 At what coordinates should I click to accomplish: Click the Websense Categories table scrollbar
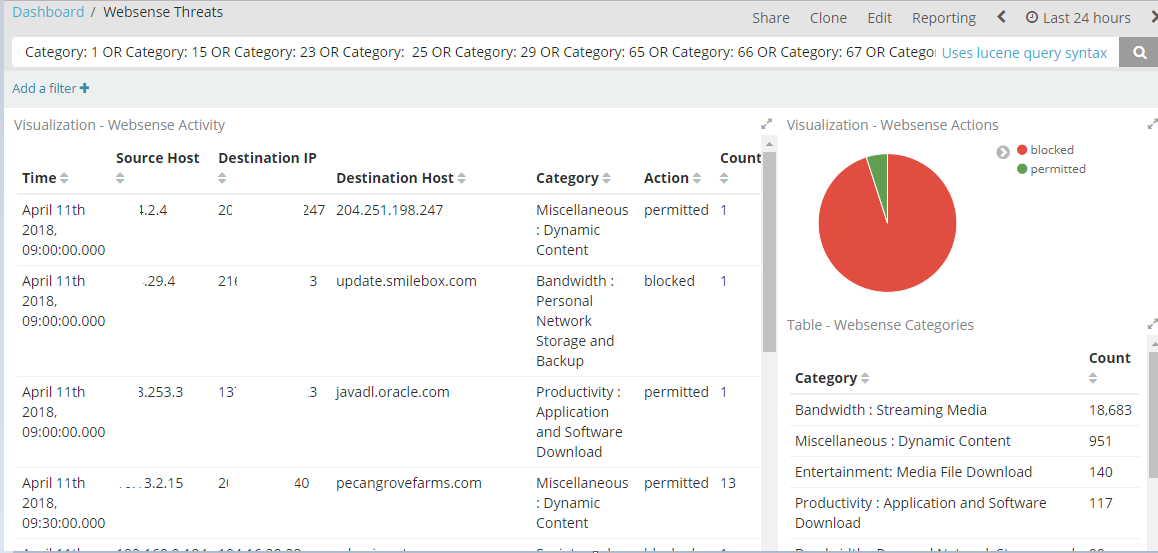[x=1152, y=413]
